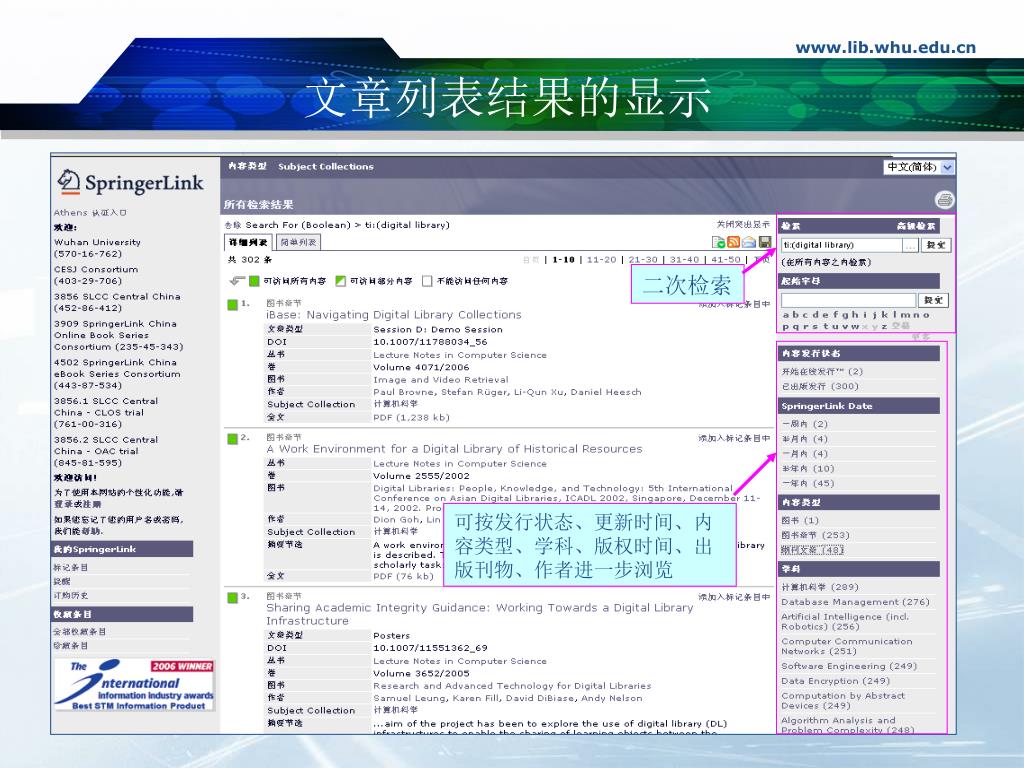Download the PDF (76 kb) link

tap(404, 576)
